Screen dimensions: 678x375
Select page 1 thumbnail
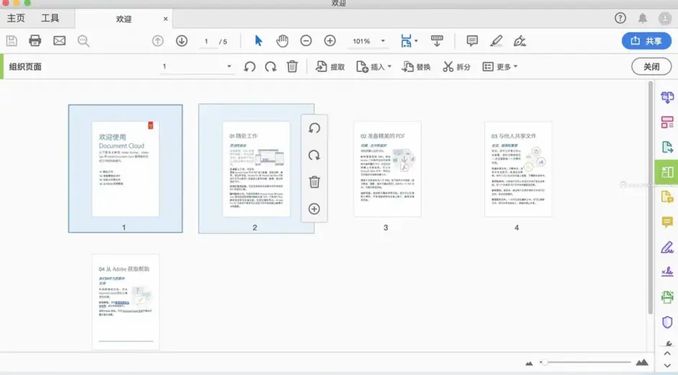click(125, 169)
